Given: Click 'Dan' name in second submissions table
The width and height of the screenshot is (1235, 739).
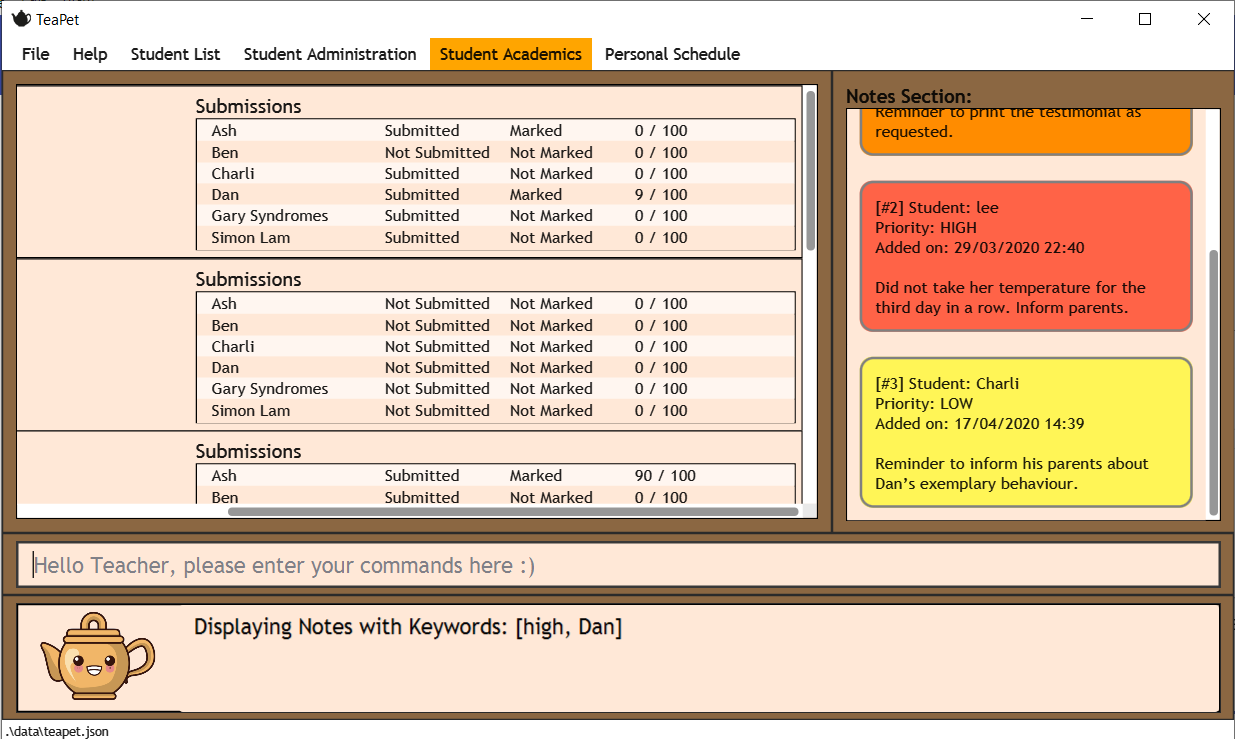Looking at the screenshot, I should [x=225, y=368].
